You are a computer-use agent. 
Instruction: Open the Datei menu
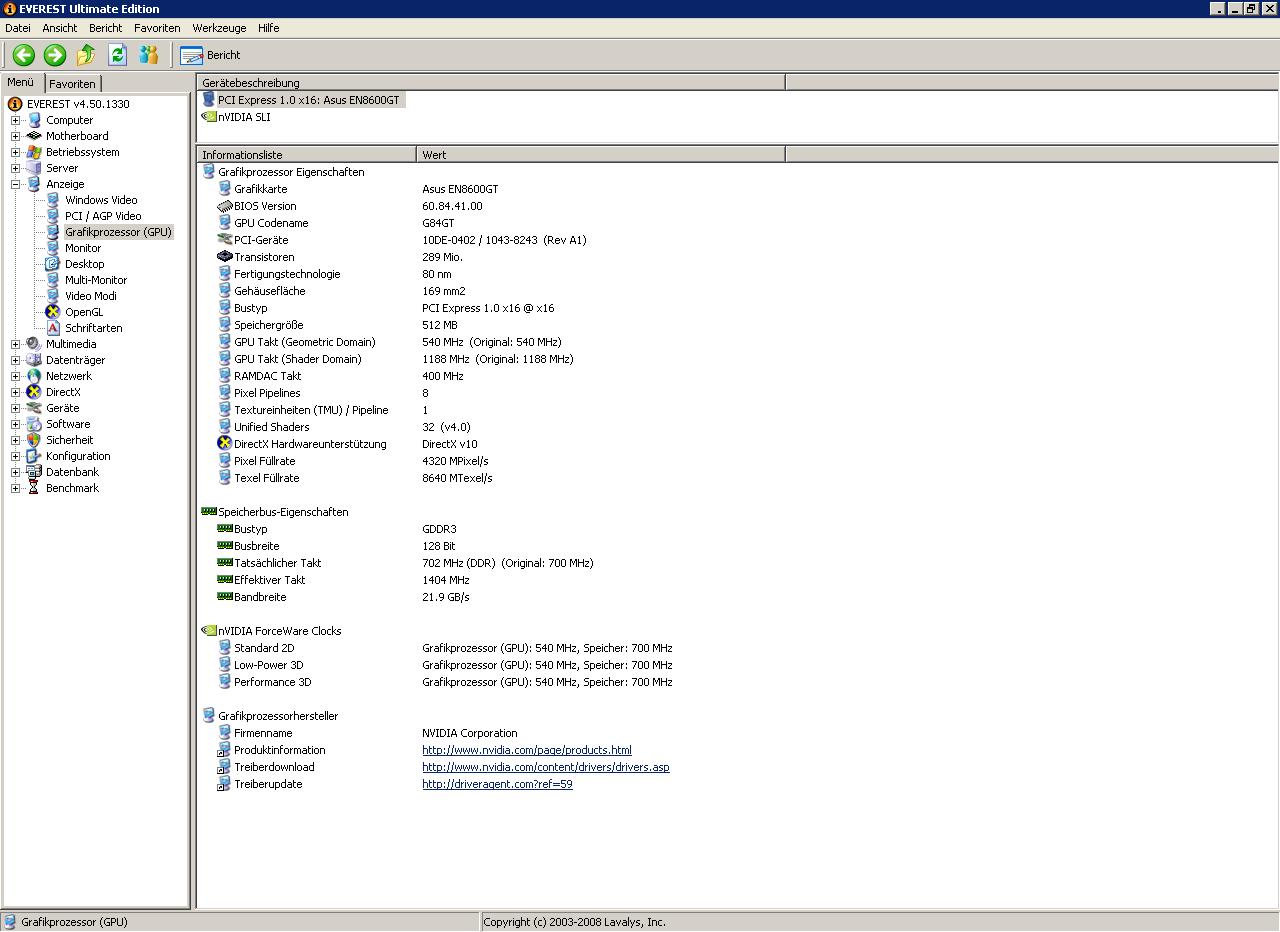tap(18, 28)
